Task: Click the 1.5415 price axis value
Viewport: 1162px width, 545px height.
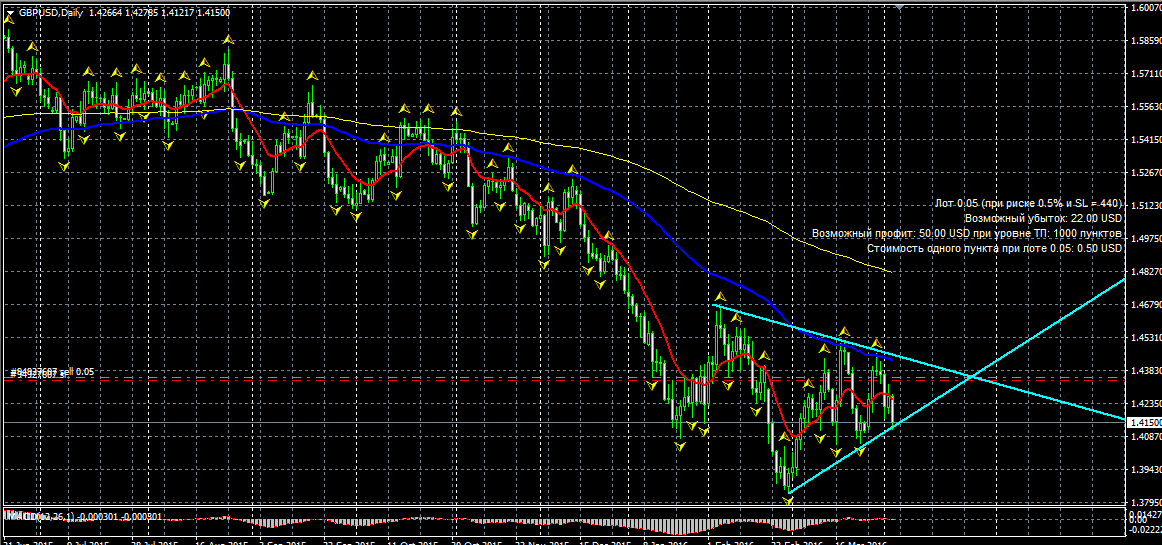Action: 1145,139
